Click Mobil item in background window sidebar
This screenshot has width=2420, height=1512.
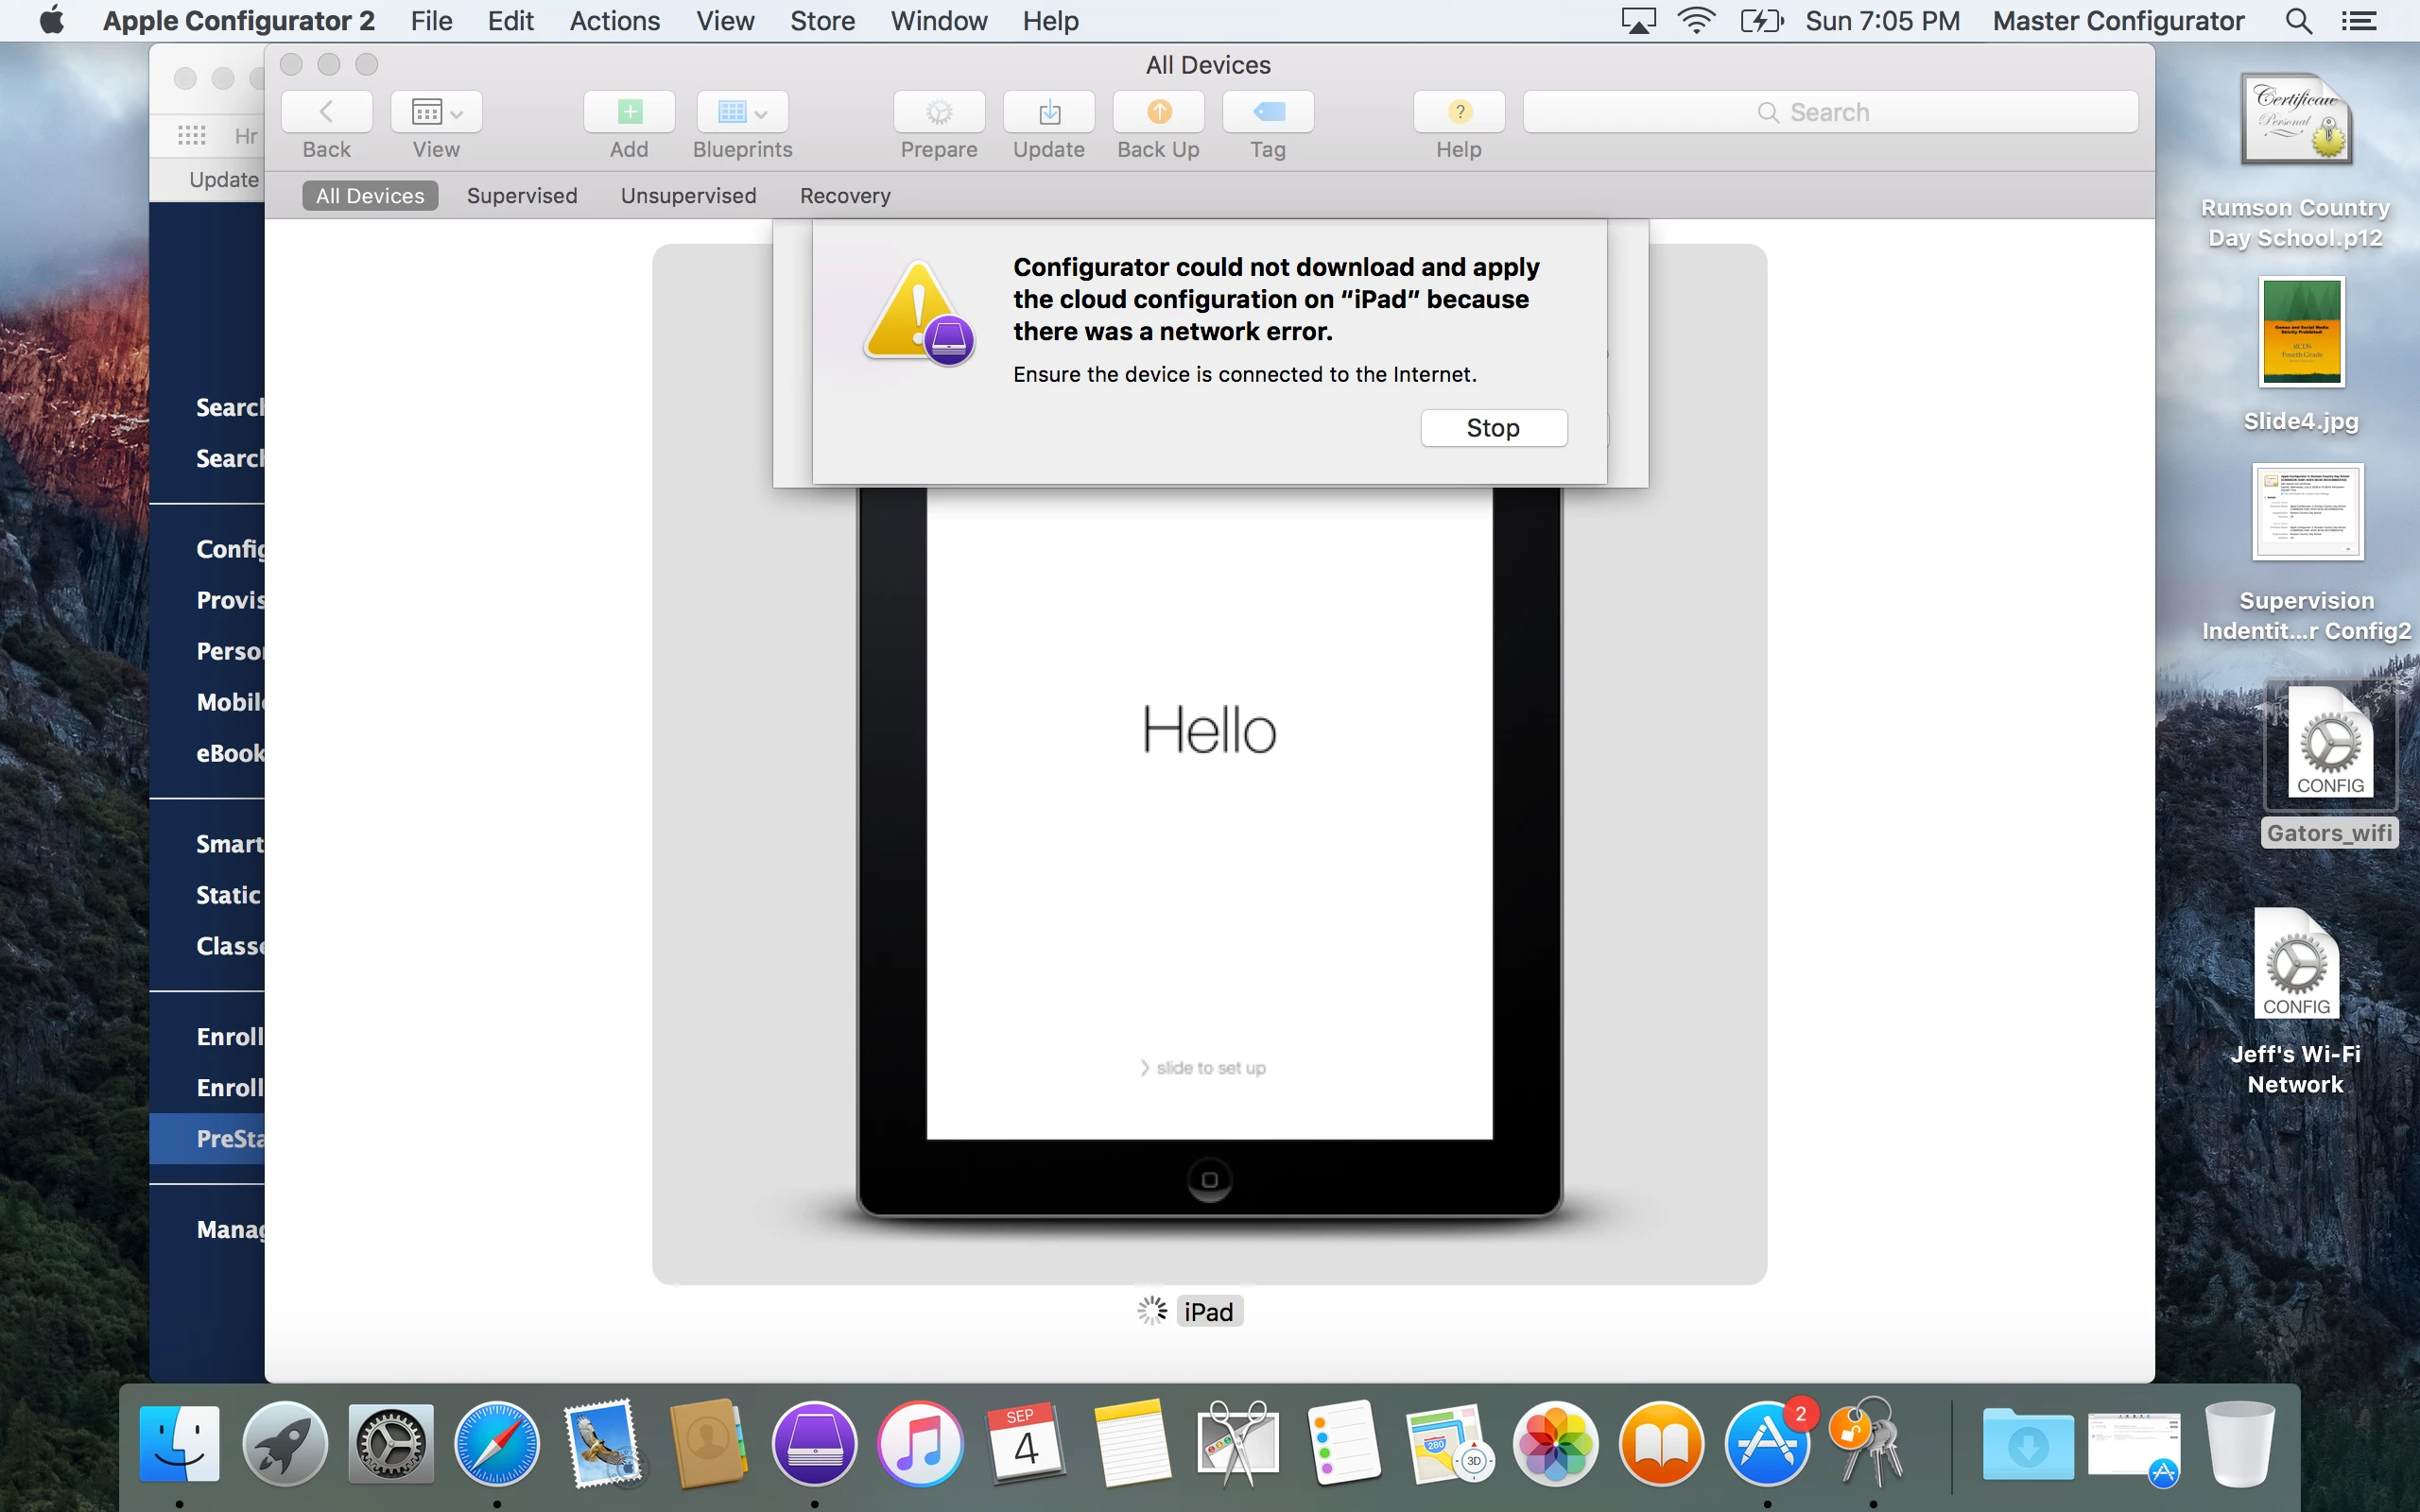[x=230, y=702]
